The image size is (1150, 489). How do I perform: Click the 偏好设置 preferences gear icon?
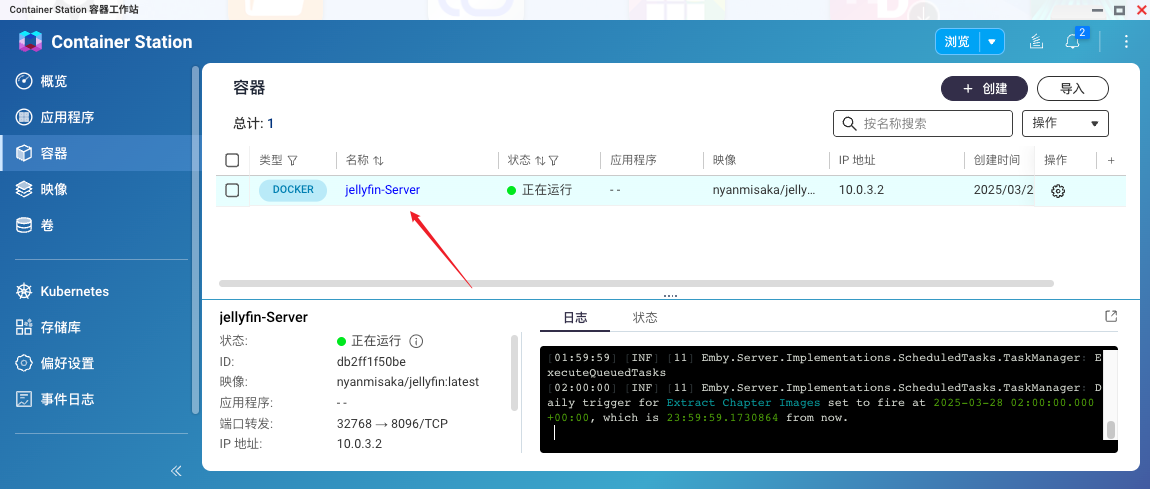24,363
